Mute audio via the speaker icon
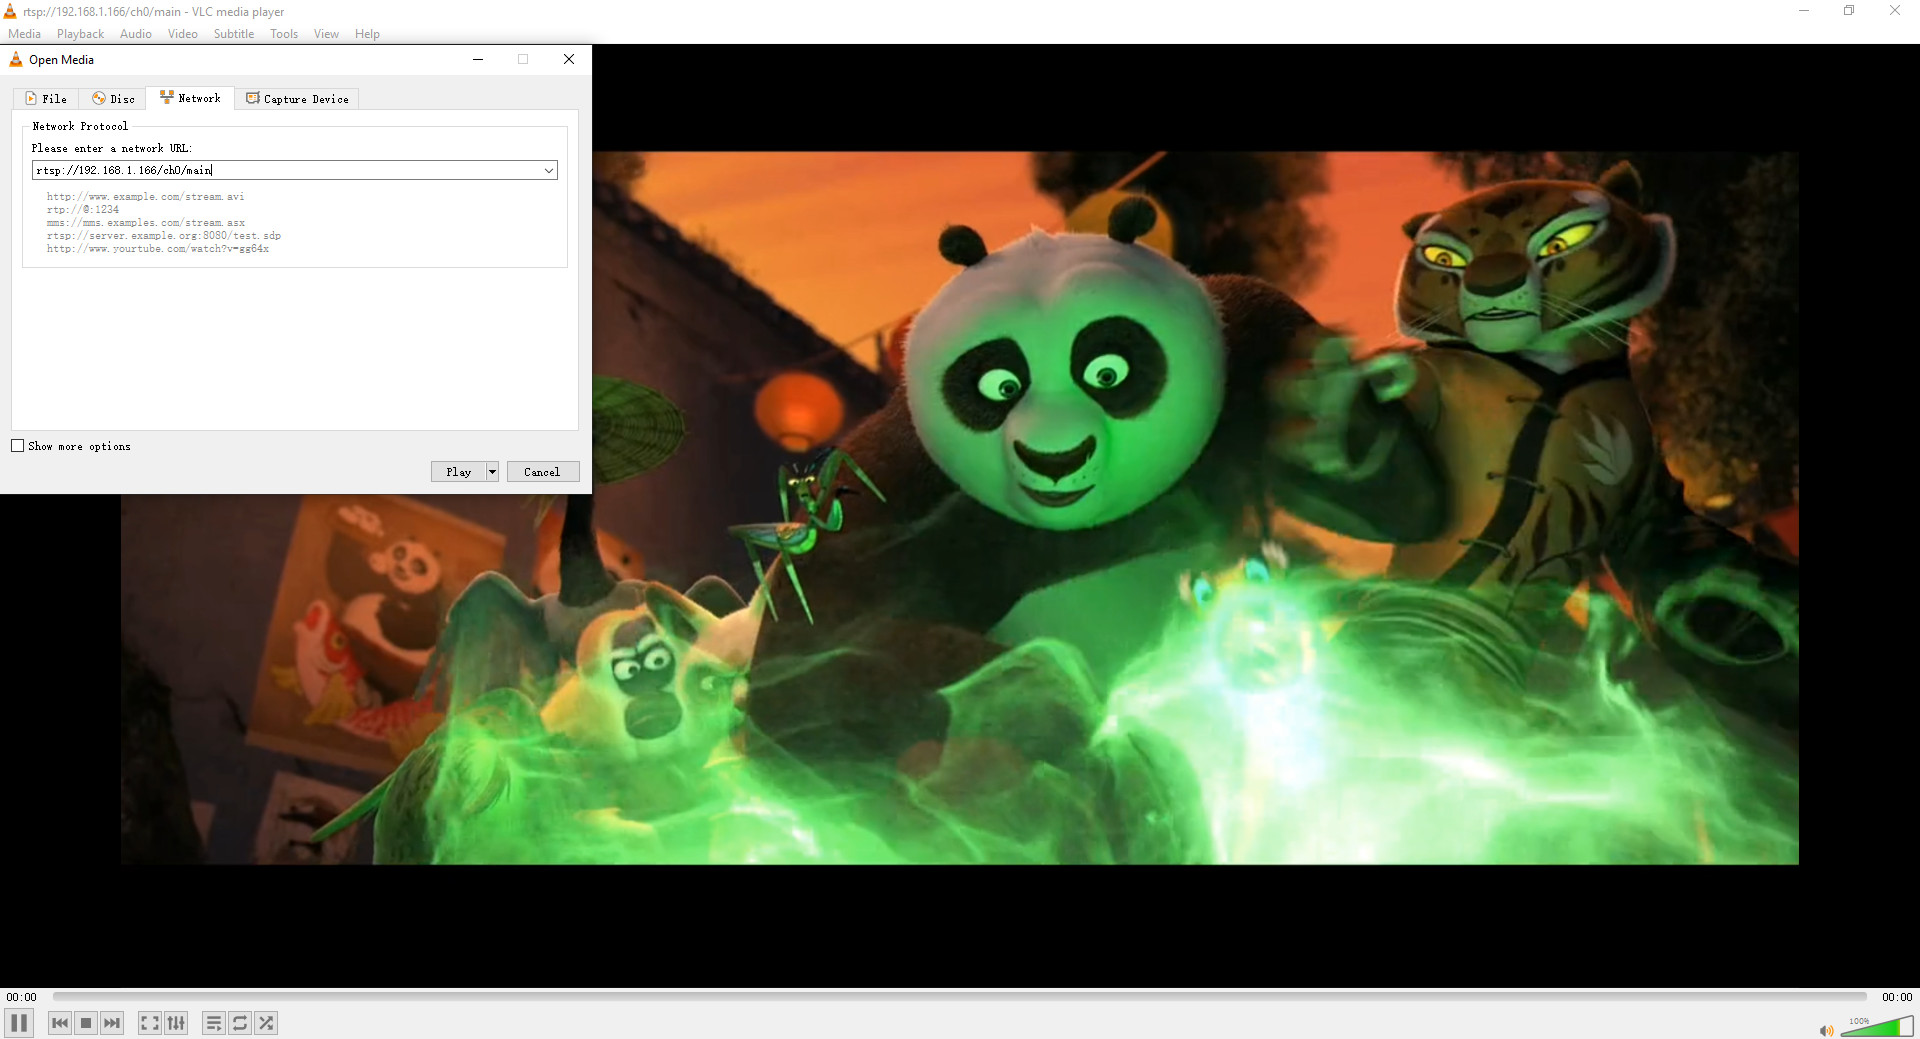Screen dimensions: 1920x1039 point(1826,1030)
